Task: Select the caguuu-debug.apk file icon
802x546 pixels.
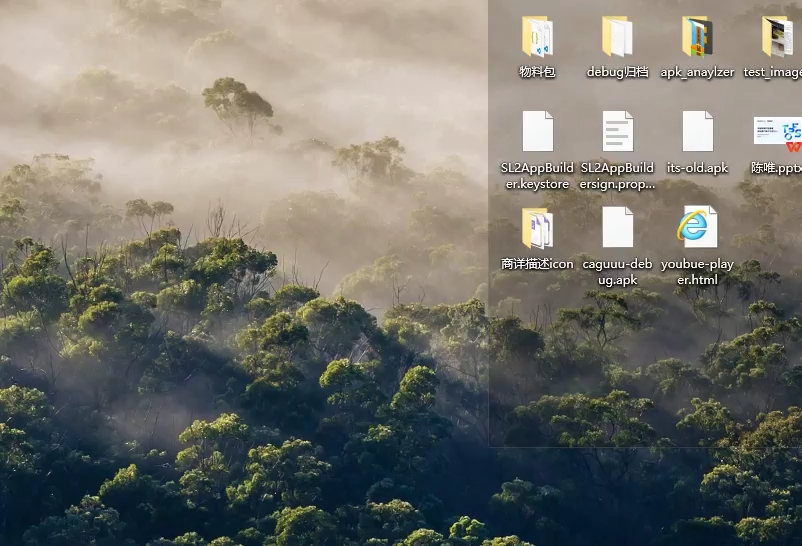Action: pyautogui.click(x=617, y=227)
